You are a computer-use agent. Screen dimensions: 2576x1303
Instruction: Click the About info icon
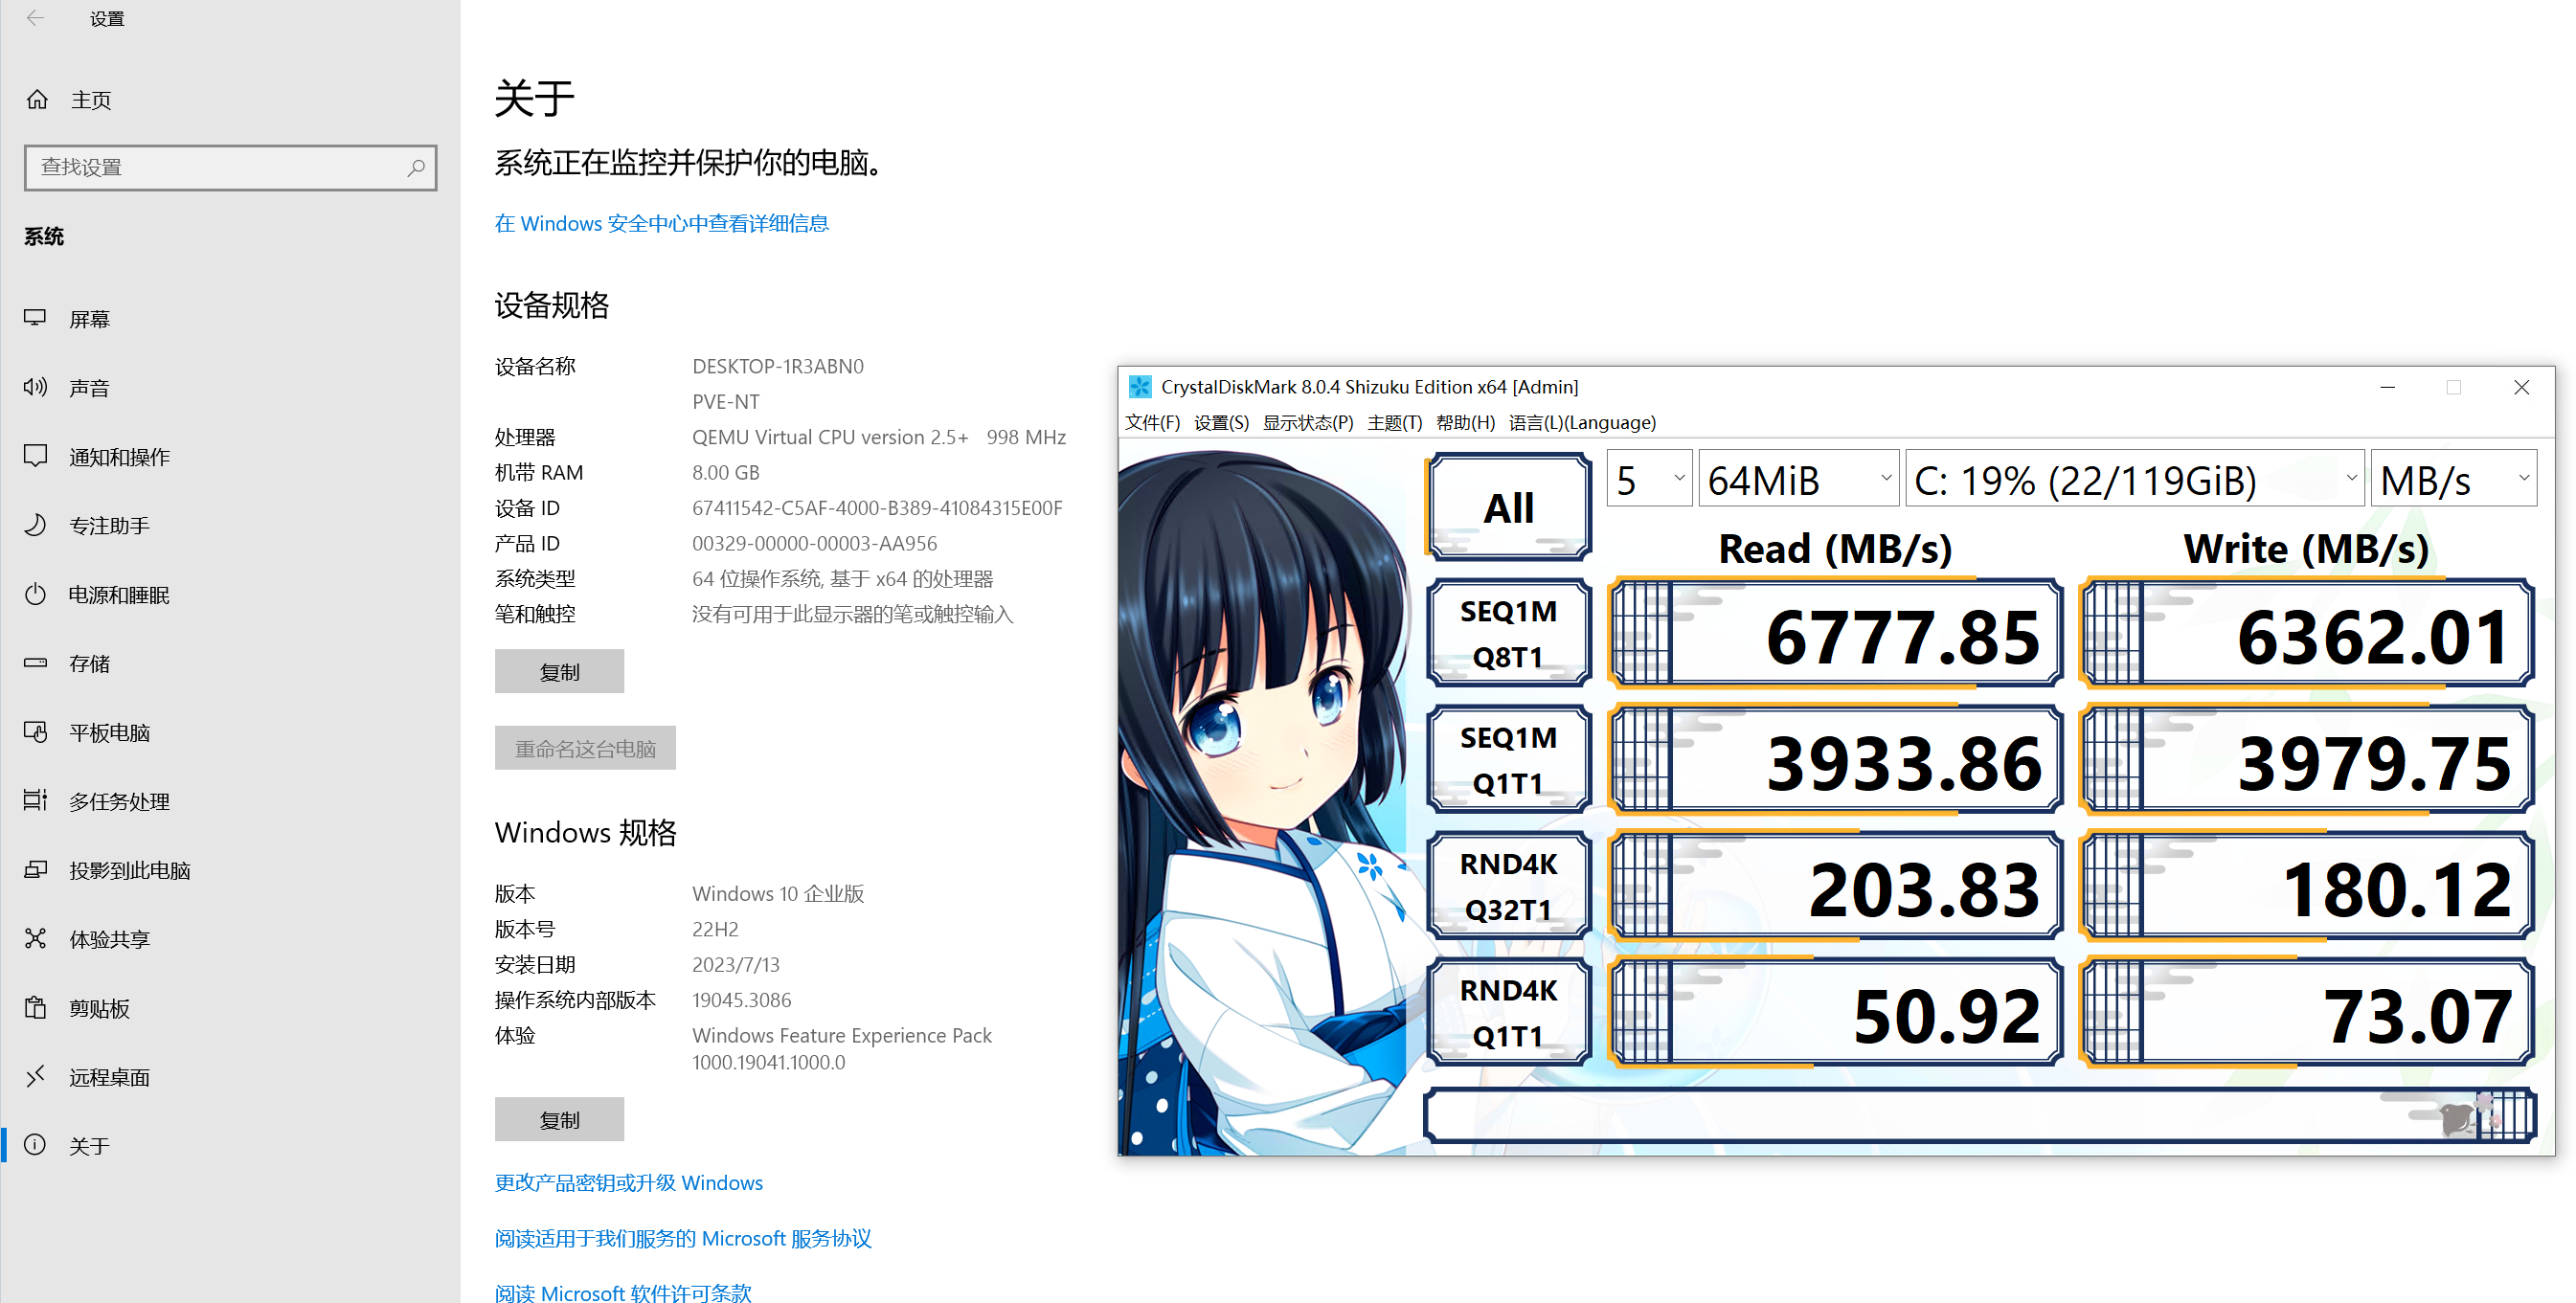35,1145
